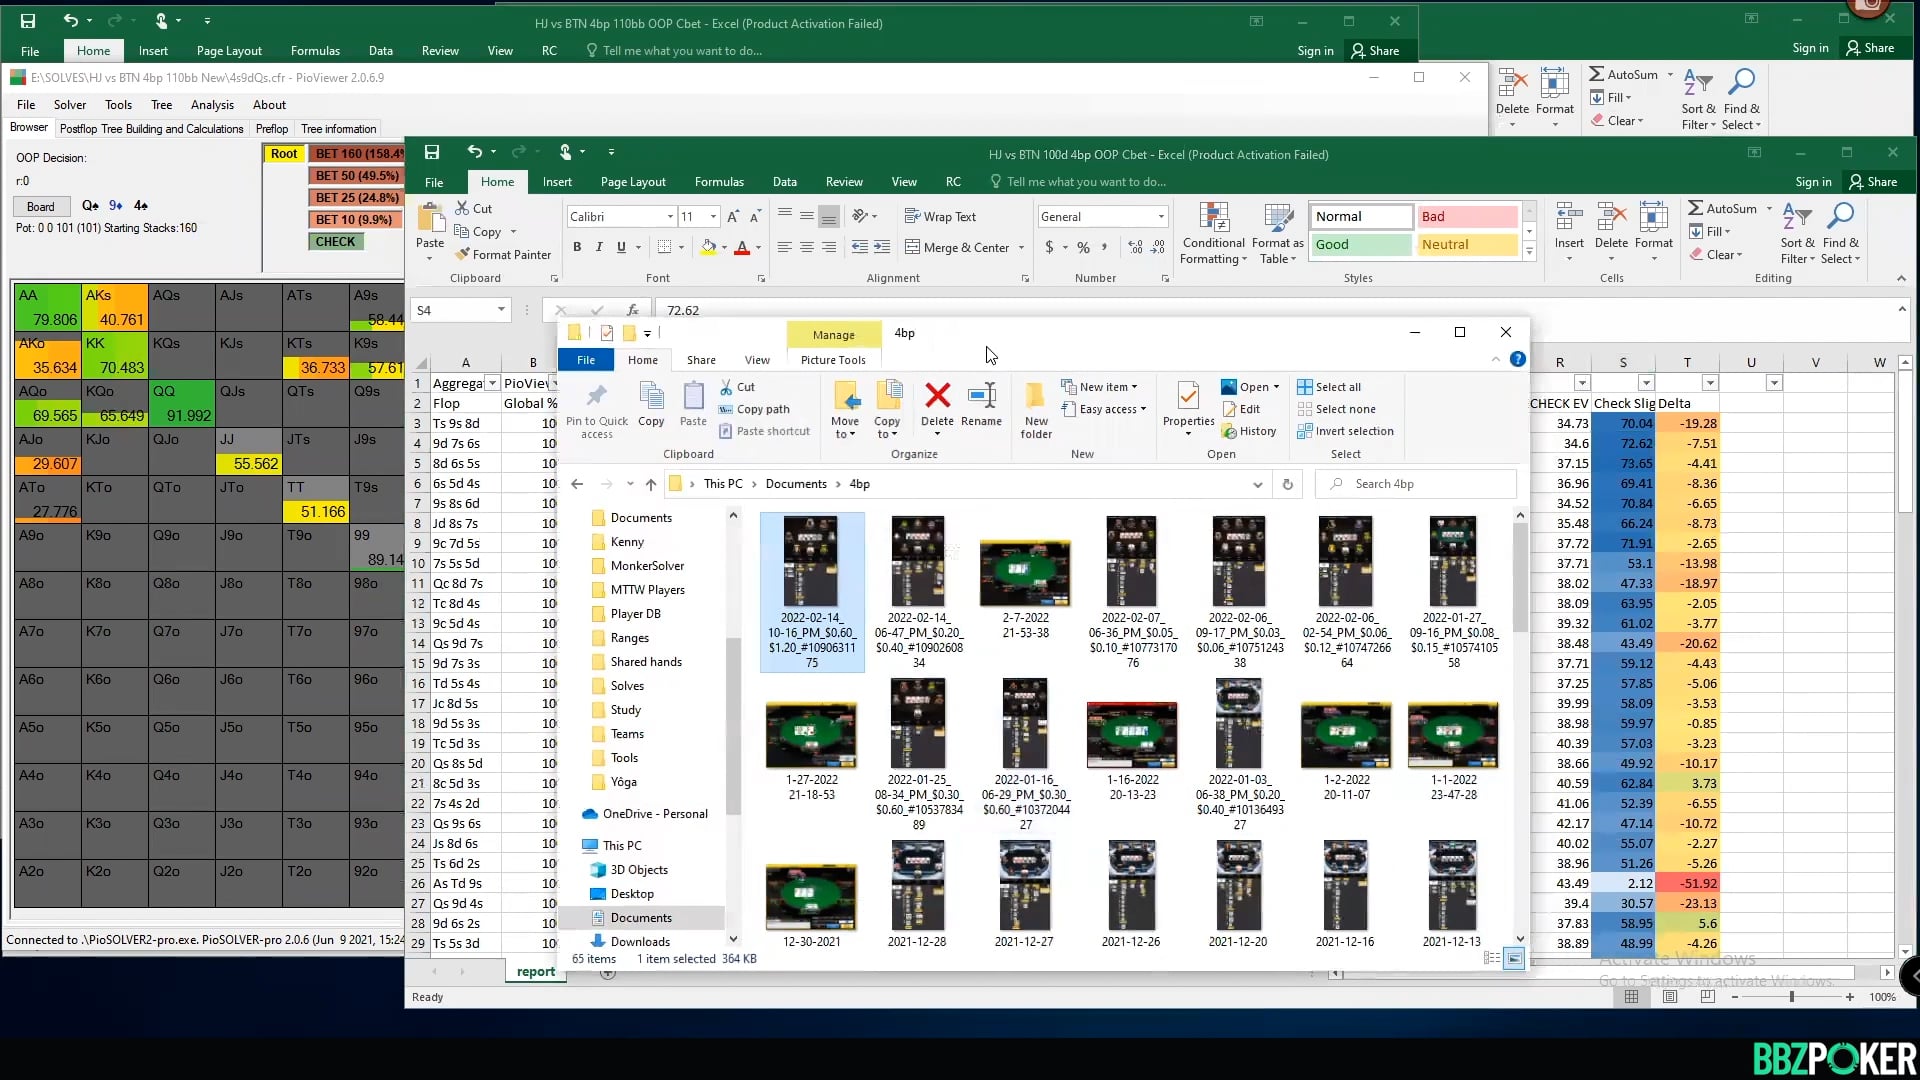
Task: Click the Explorer refresh button
Action: (x=1288, y=484)
